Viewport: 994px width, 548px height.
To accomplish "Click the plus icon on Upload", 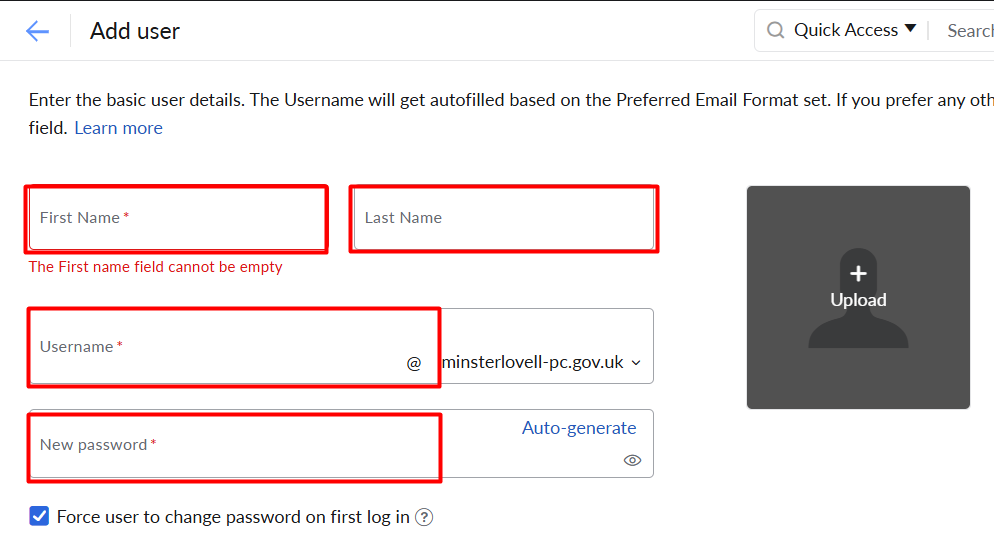I will 858,273.
